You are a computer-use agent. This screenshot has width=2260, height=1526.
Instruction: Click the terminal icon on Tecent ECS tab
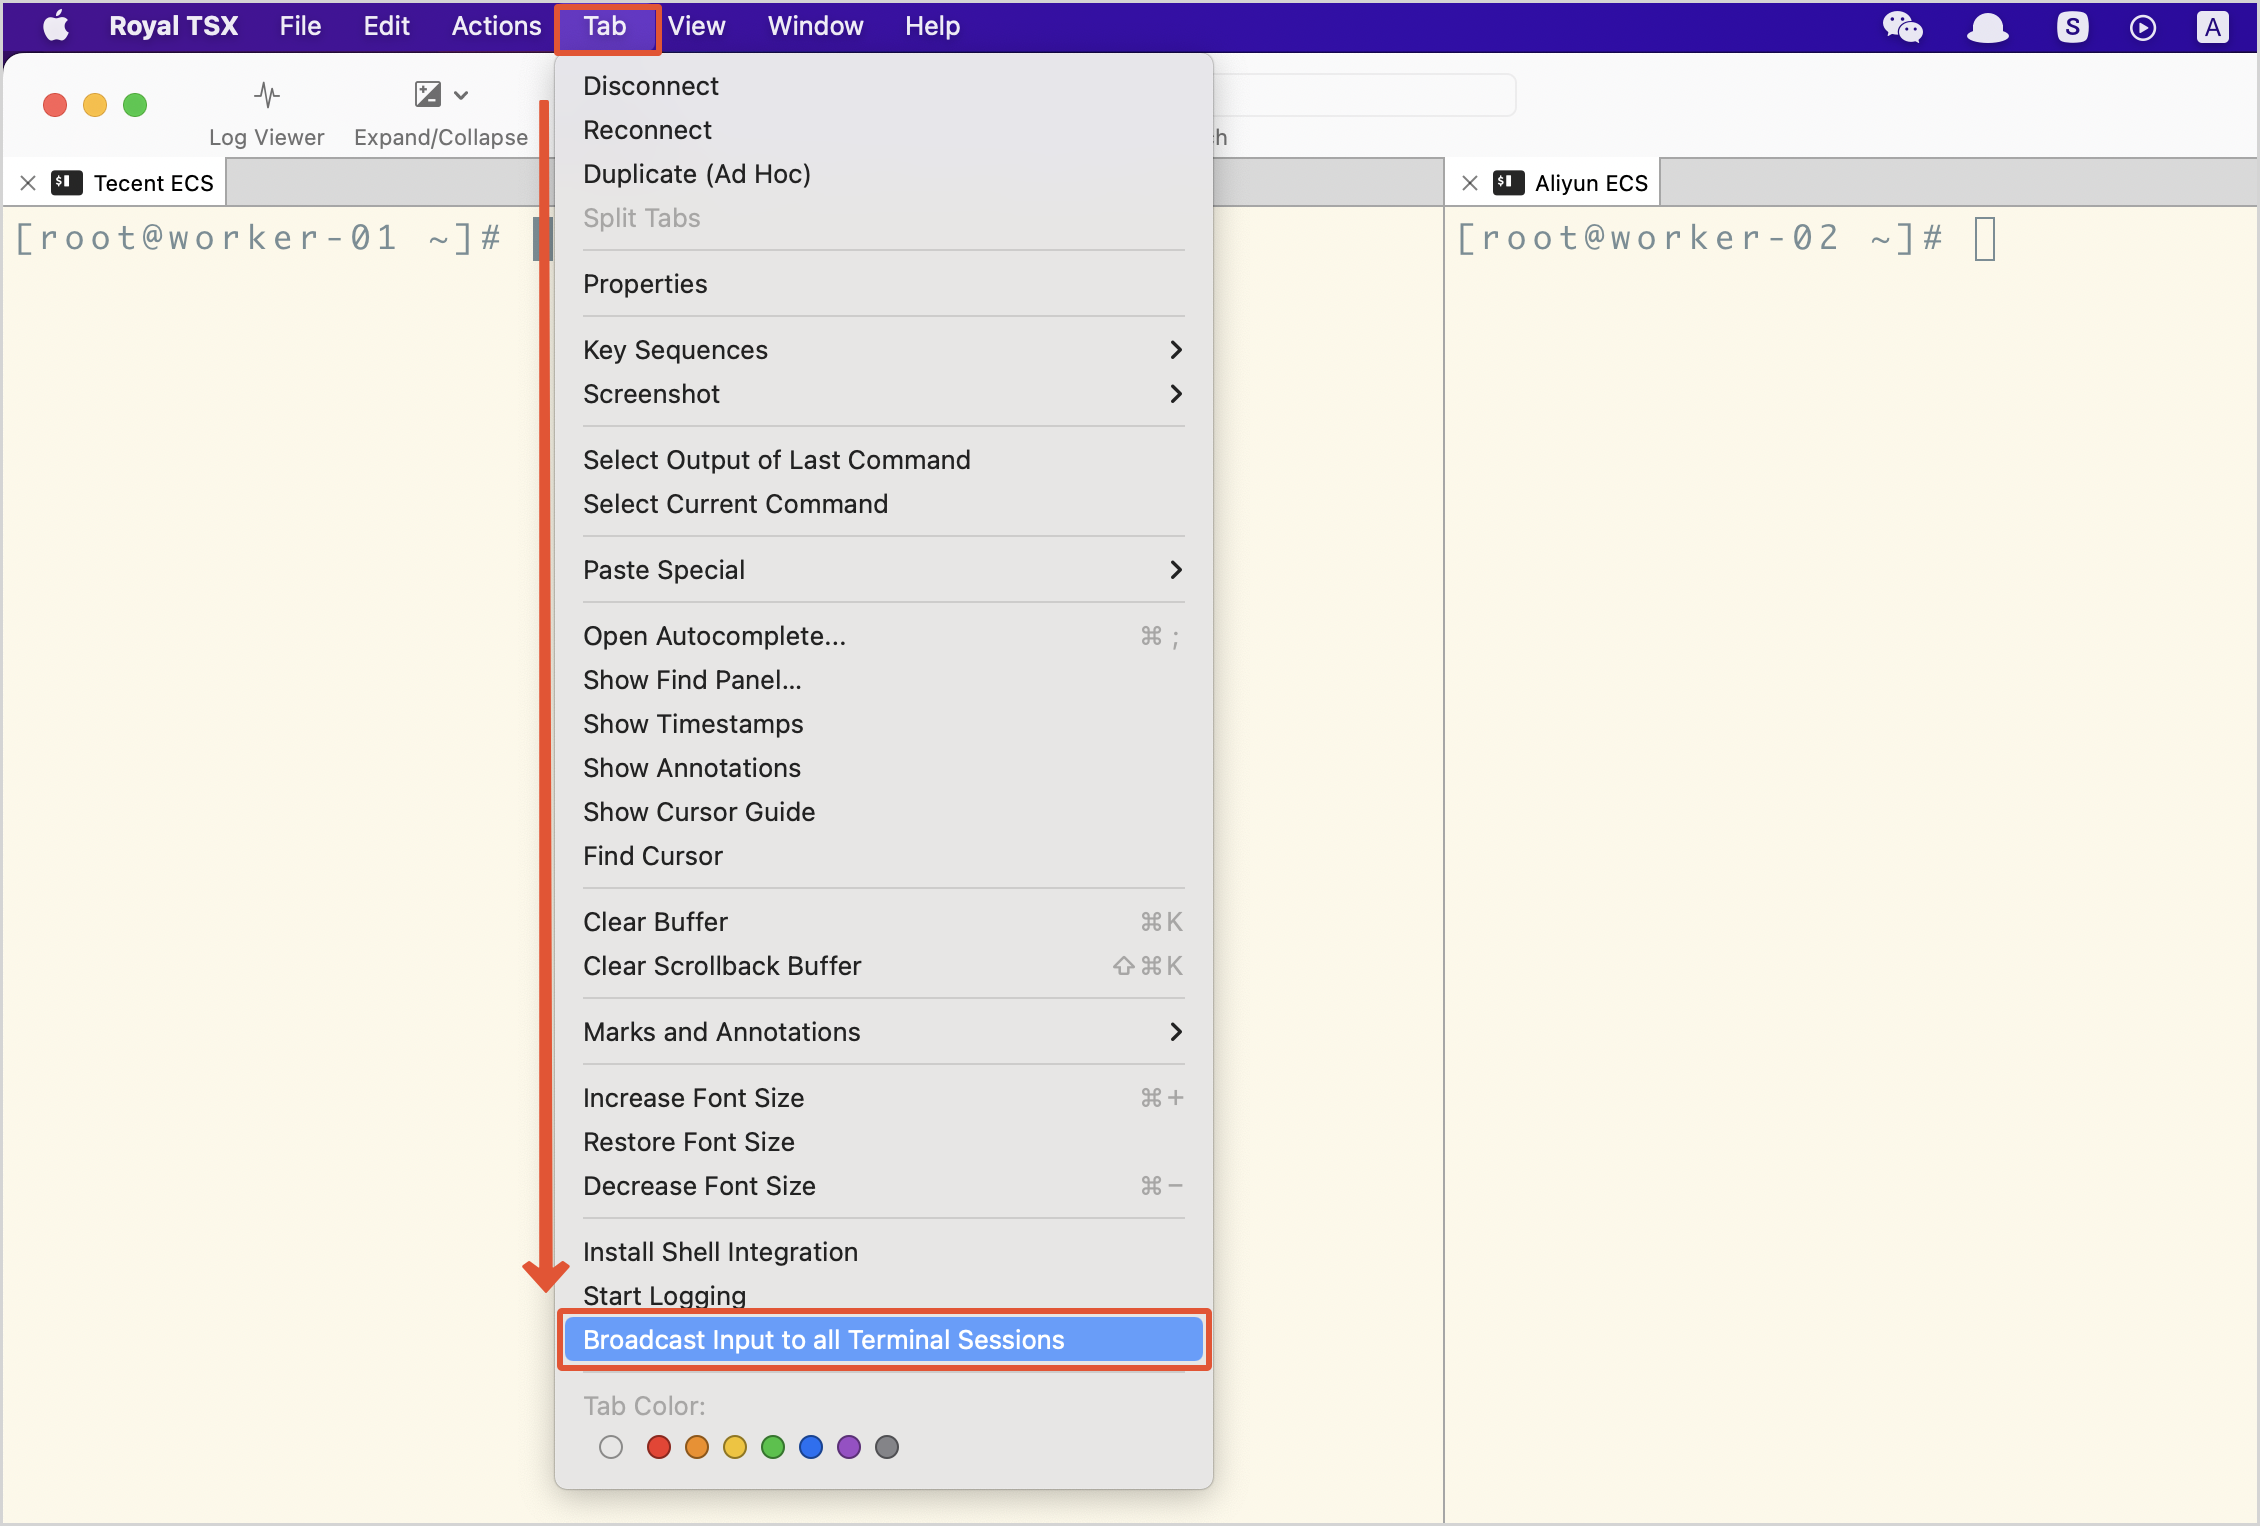67,183
